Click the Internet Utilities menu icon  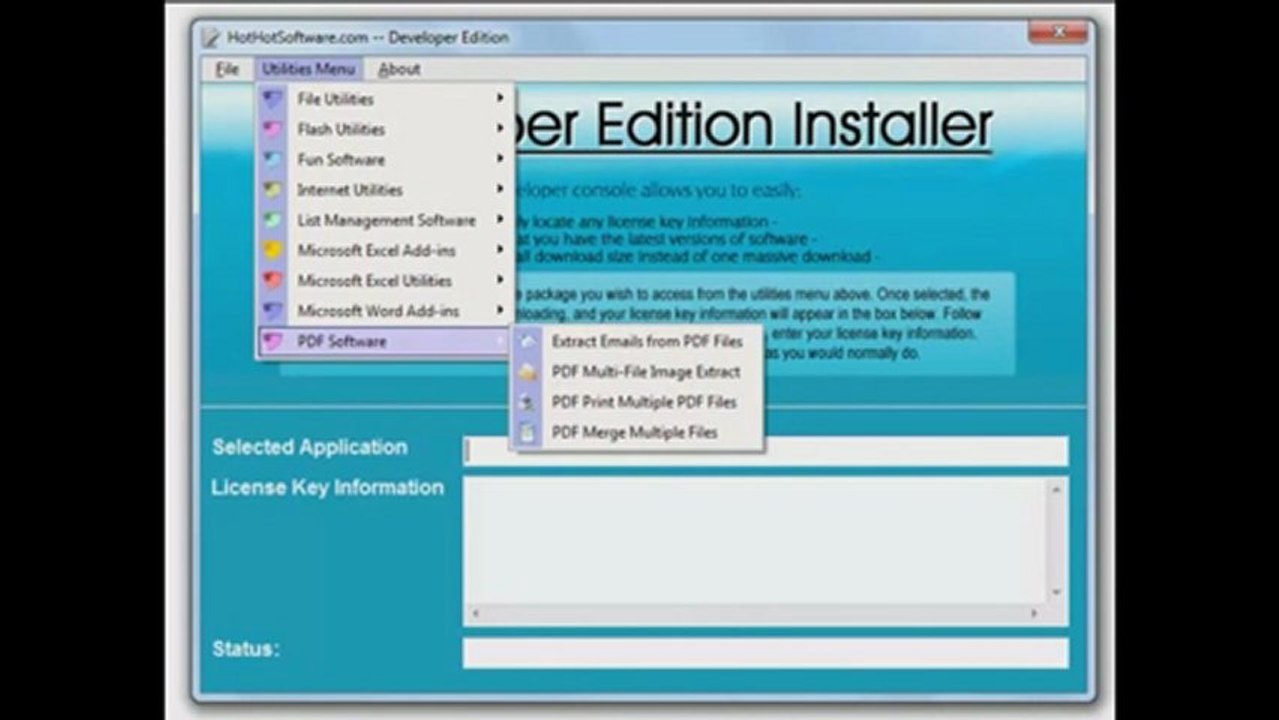click(x=272, y=189)
